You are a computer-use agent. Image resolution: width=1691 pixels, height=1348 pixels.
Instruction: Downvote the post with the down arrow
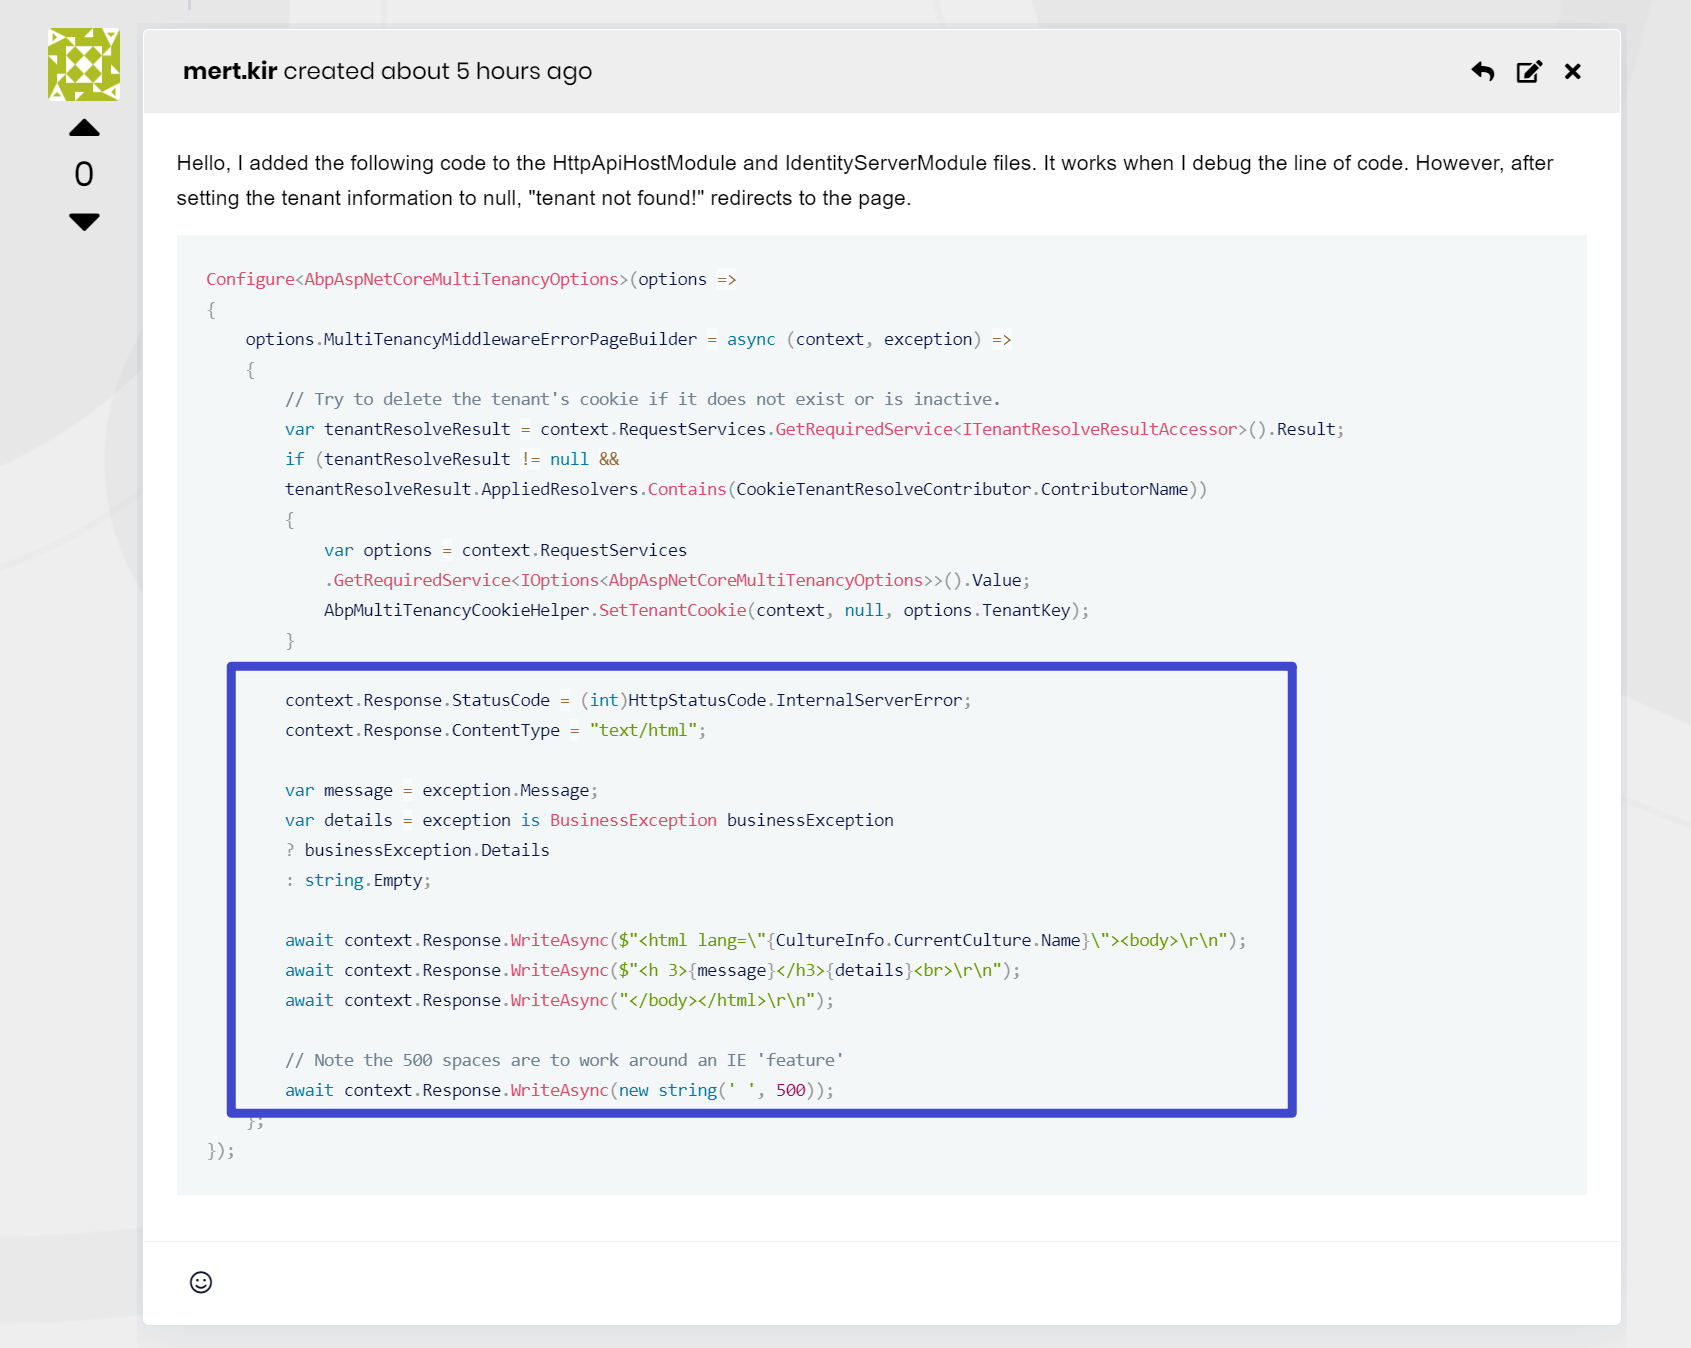click(84, 221)
